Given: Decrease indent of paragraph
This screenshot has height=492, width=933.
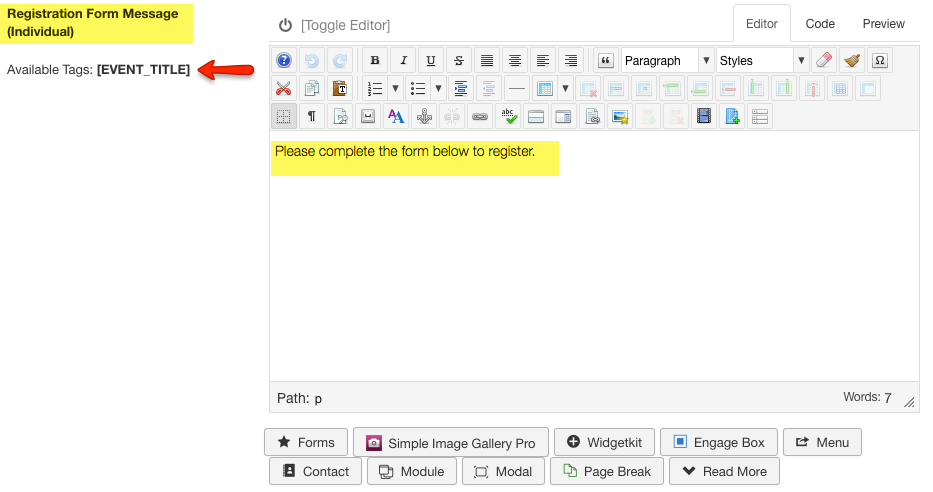Looking at the screenshot, I should pyautogui.click(x=489, y=89).
